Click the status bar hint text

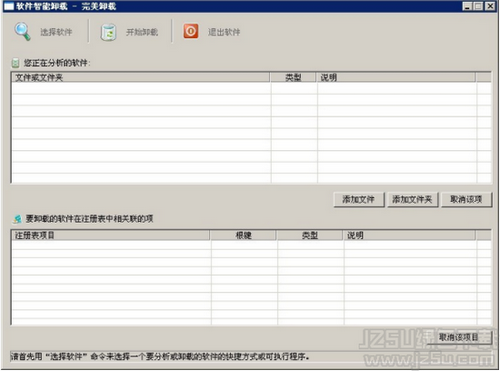pyautogui.click(x=160, y=357)
